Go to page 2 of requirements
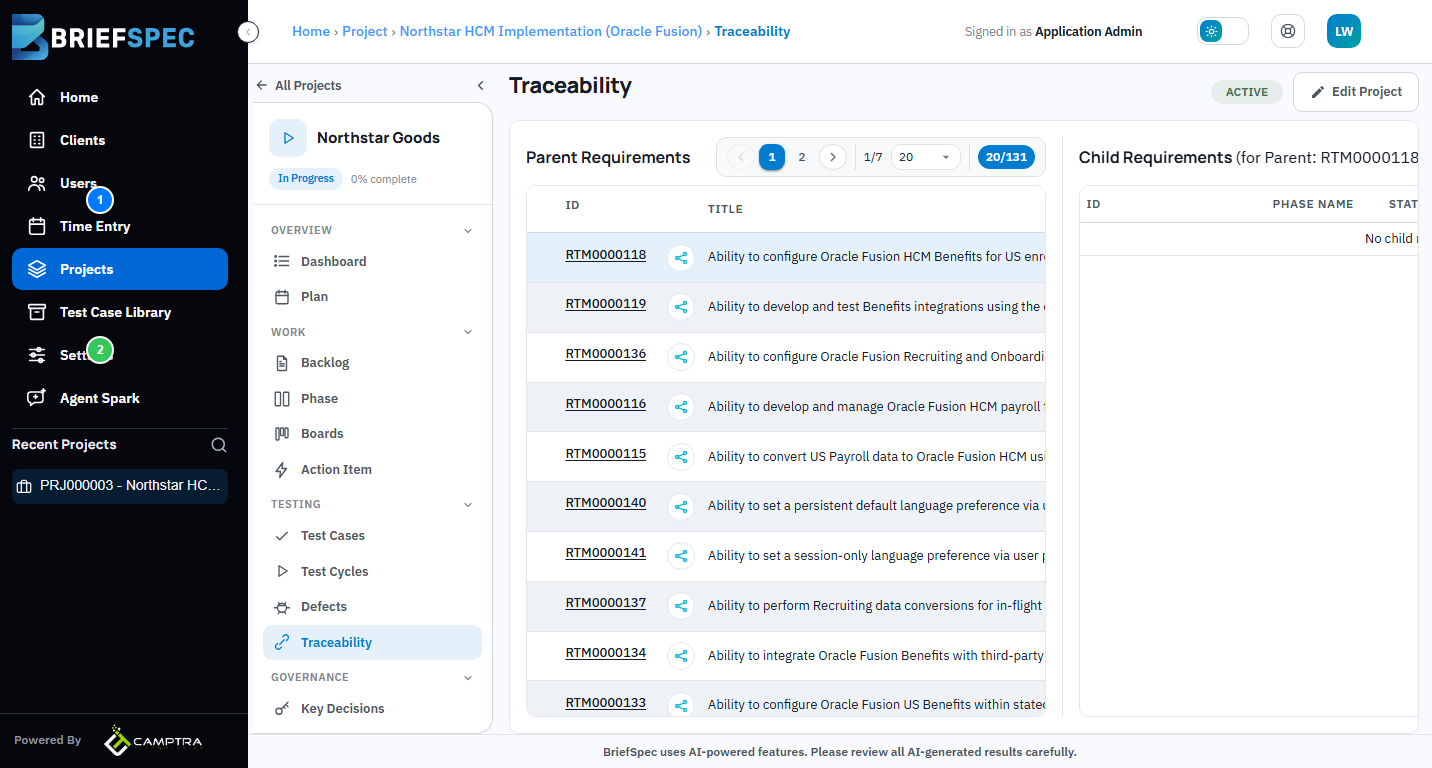 (x=802, y=157)
